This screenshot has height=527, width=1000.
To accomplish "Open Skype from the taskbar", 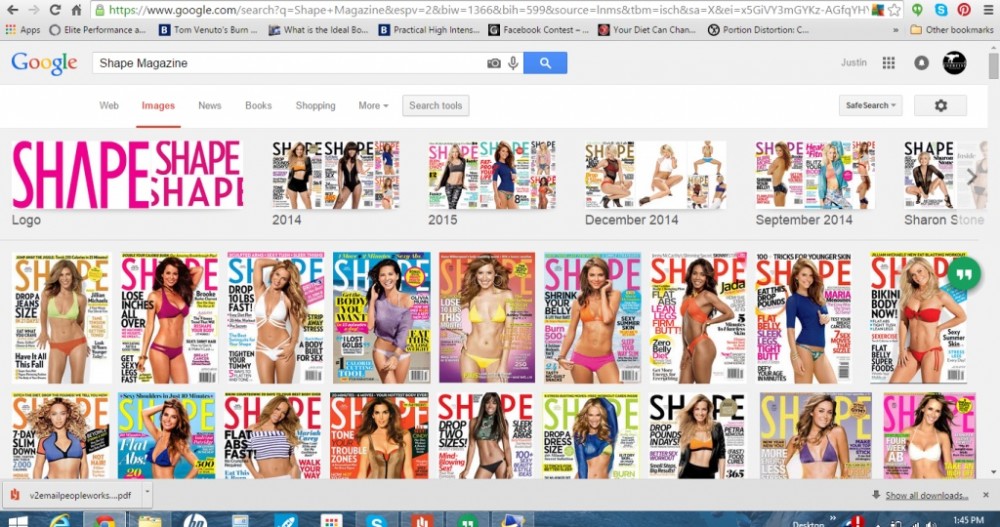I will [376, 521].
